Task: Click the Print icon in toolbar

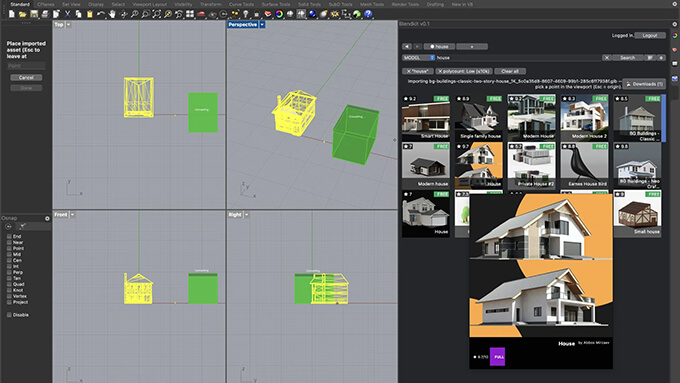Action: 45,14
